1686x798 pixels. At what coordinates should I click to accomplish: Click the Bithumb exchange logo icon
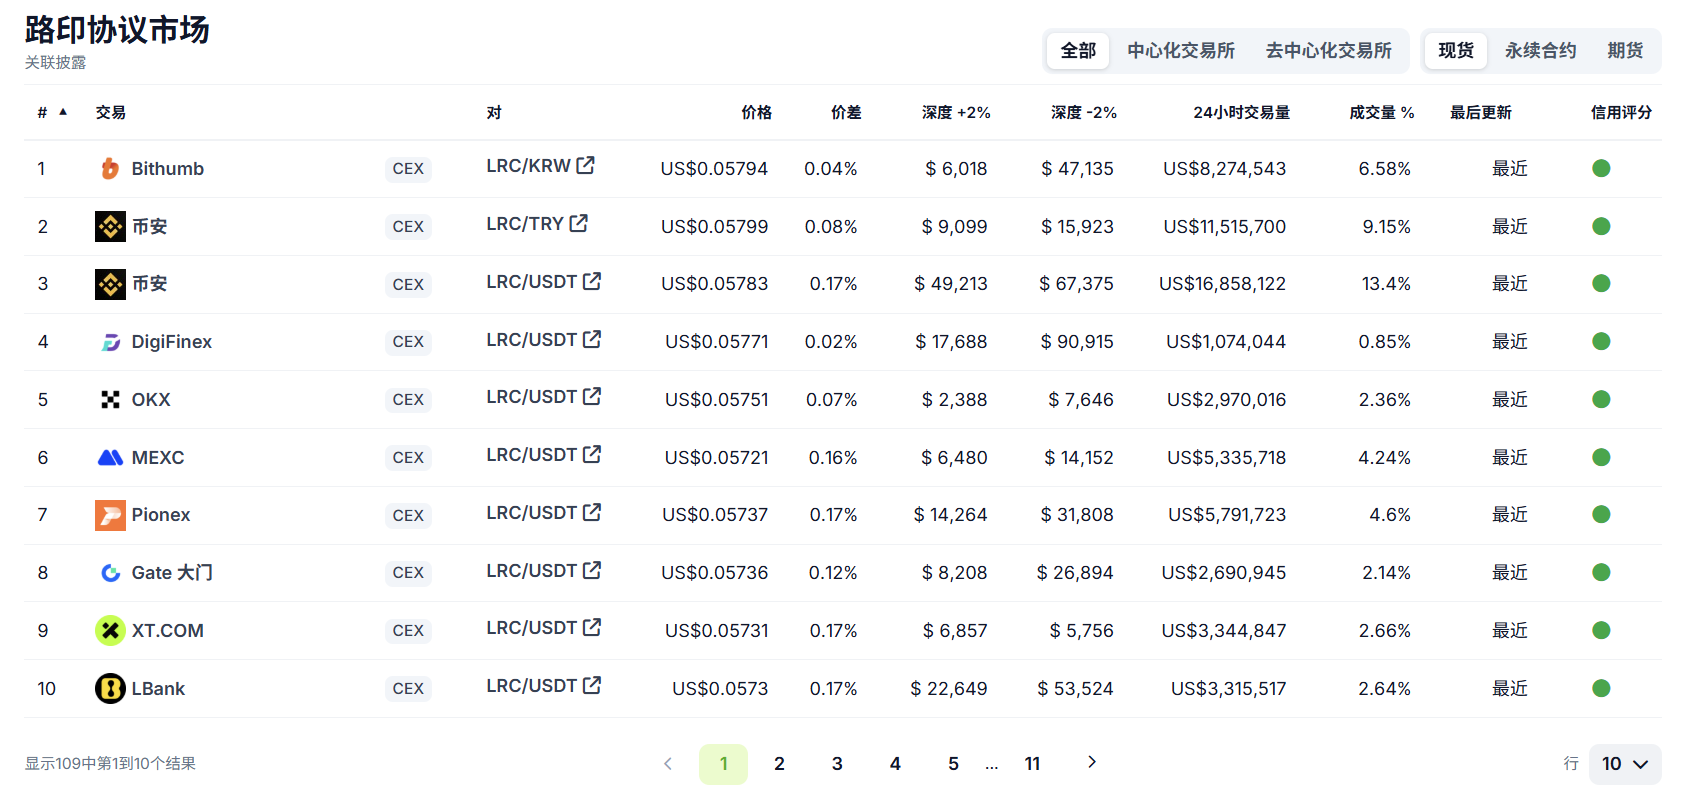[x=110, y=169]
